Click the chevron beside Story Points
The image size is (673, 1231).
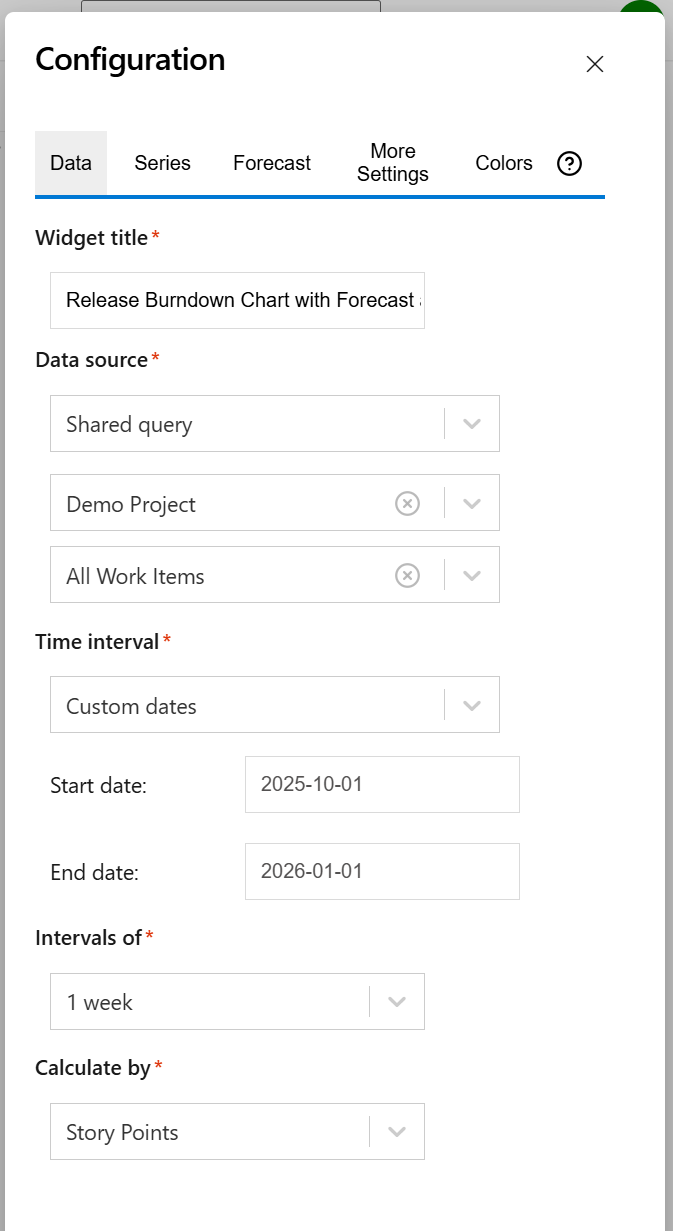pos(397,1131)
